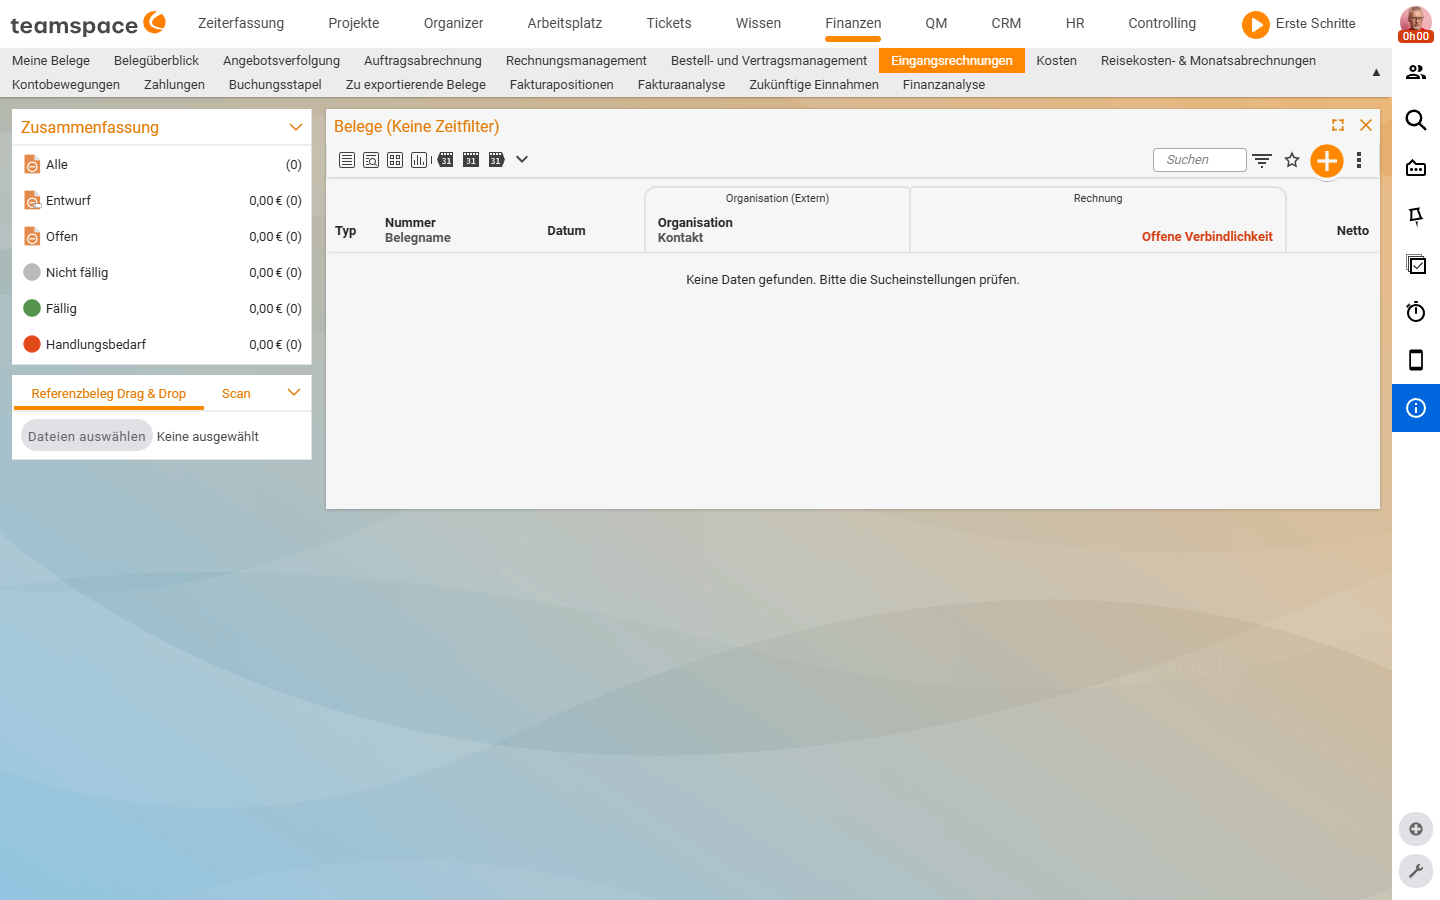Open the Controlling main menu

coord(1162,23)
